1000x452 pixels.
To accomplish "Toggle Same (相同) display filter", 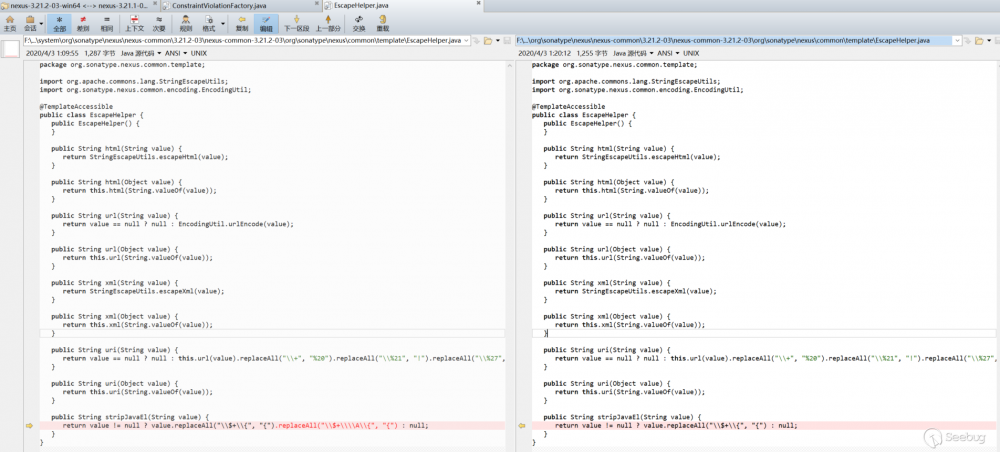I will coord(106,23).
